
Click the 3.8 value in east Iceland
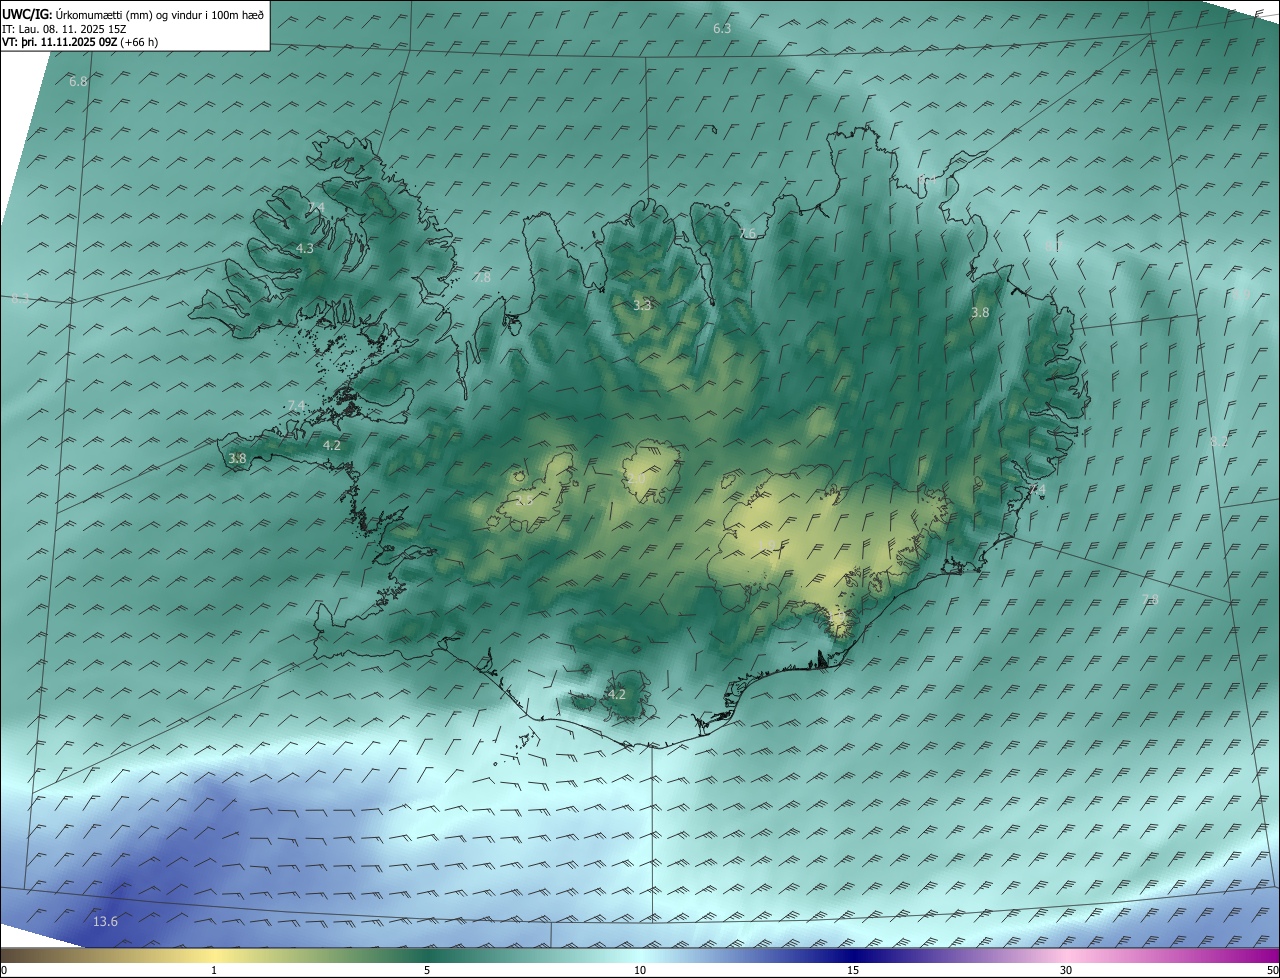point(980,312)
